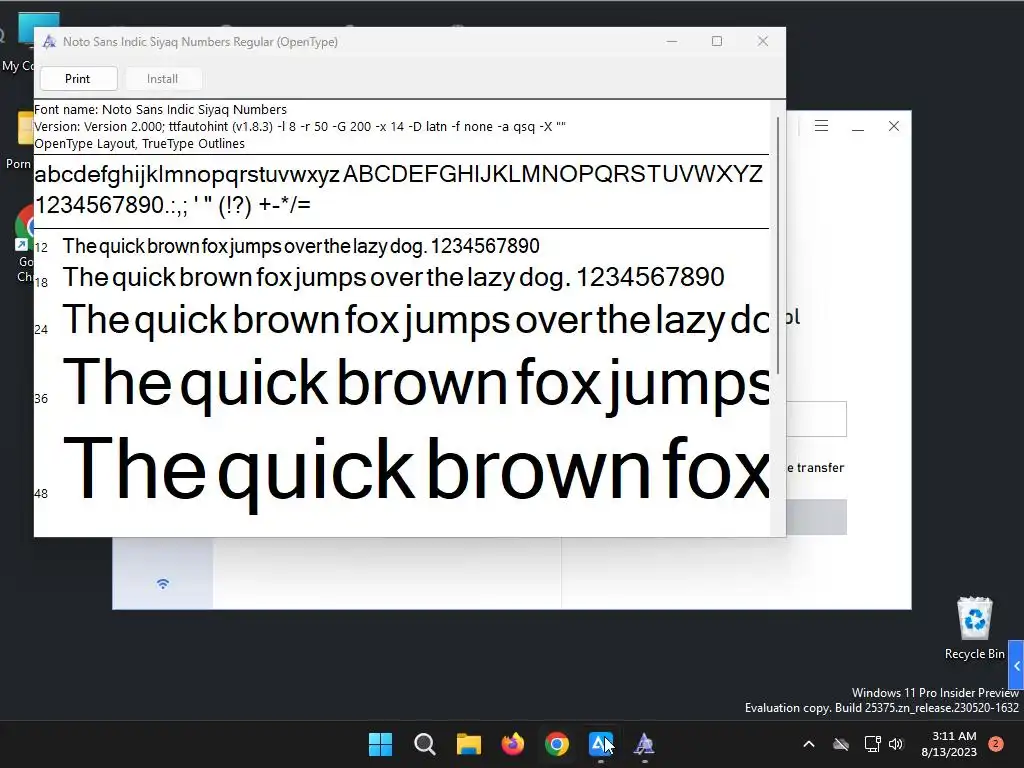1024x768 pixels.
Task: Click the font viewer title bar icon
Action: [x=49, y=42]
